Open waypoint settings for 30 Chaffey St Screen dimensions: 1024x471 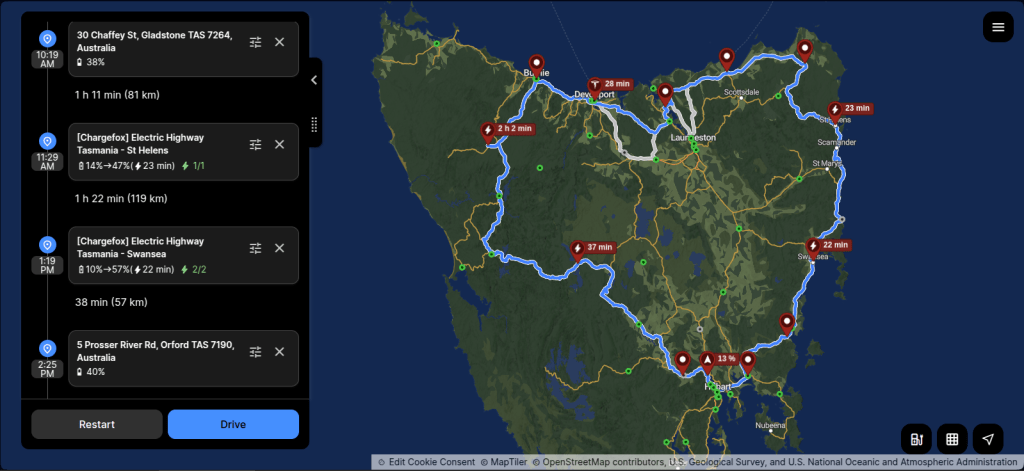pos(256,42)
